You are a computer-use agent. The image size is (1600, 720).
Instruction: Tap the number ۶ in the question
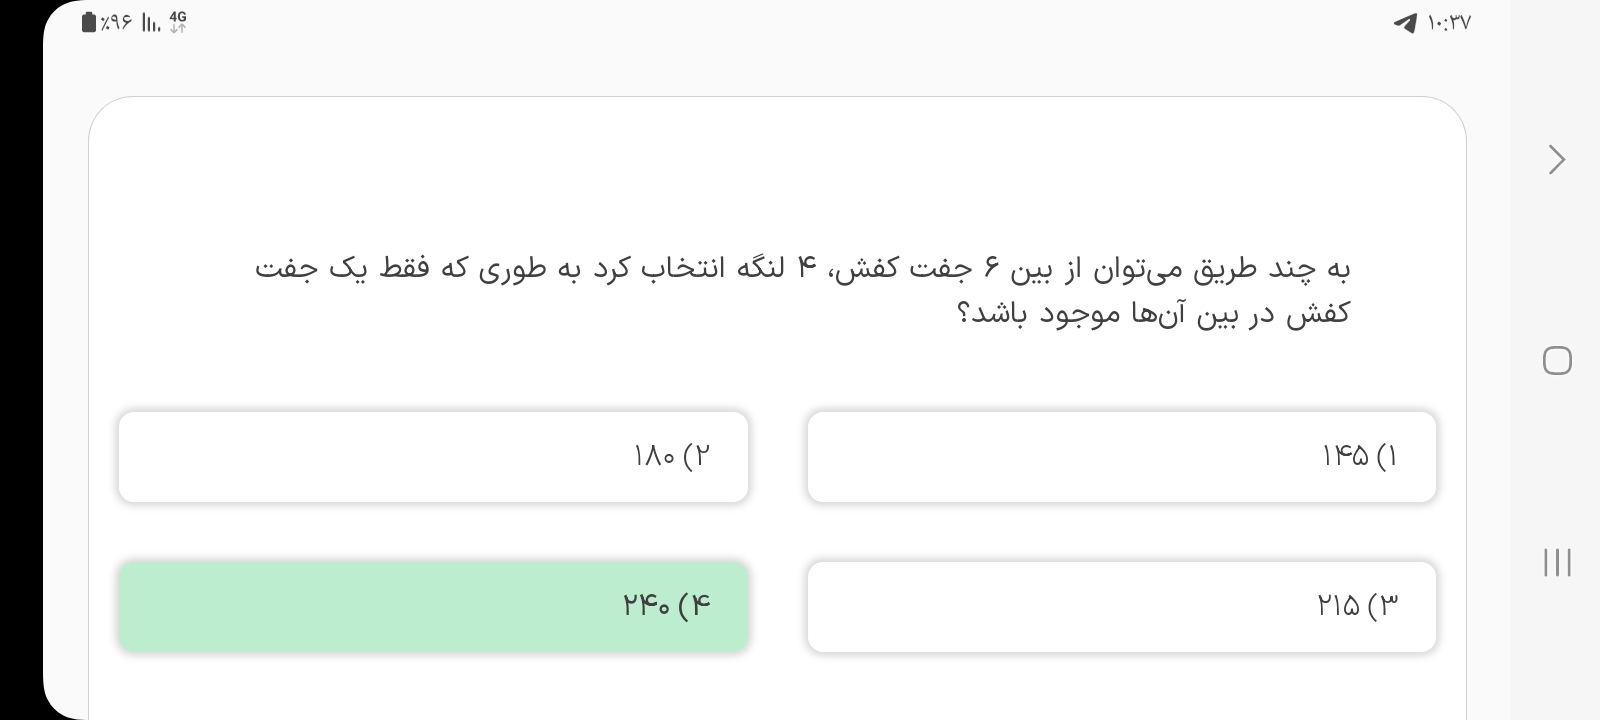click(992, 268)
